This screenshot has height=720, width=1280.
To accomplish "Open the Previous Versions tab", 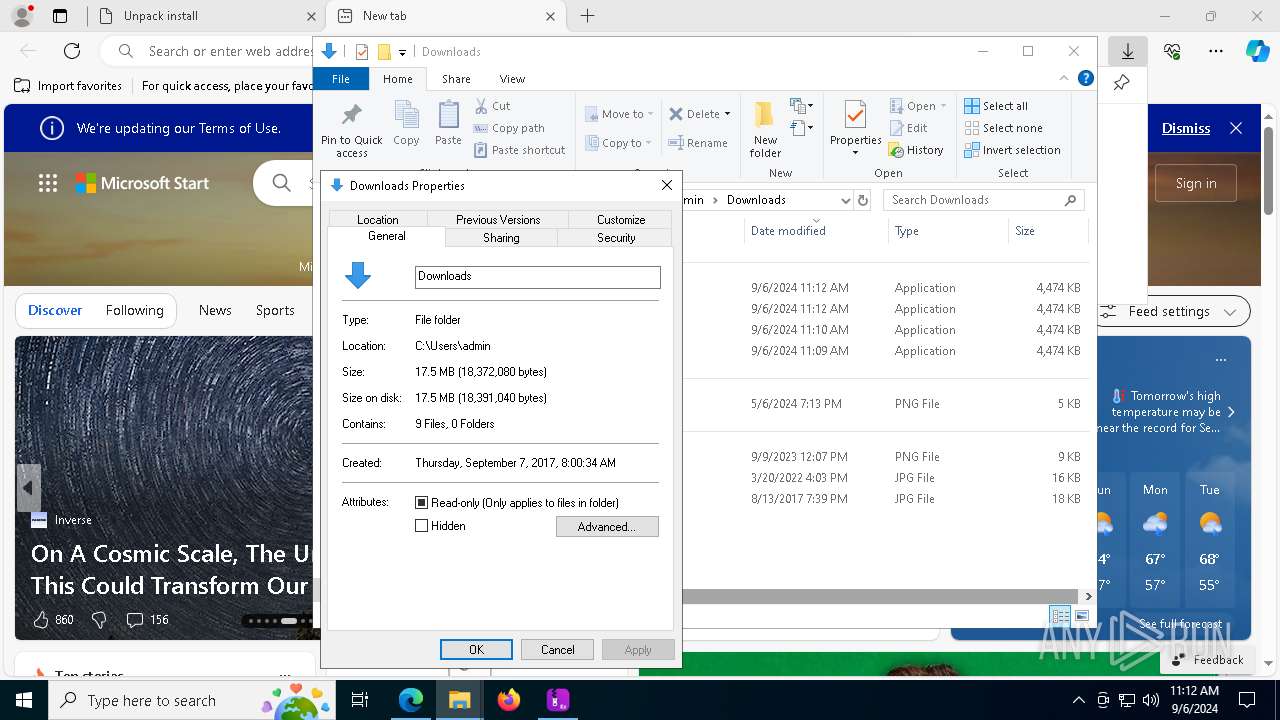I will tap(498, 219).
